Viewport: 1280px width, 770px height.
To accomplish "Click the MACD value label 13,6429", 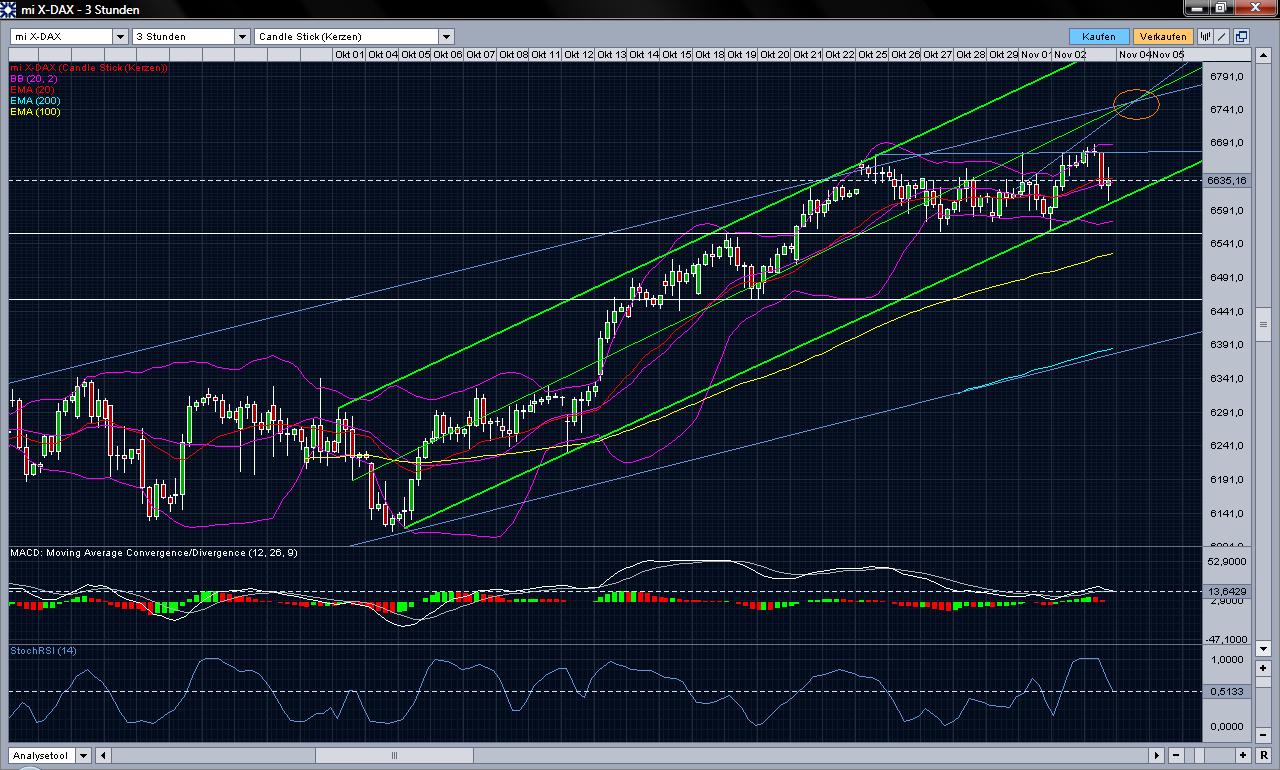I will [1227, 591].
